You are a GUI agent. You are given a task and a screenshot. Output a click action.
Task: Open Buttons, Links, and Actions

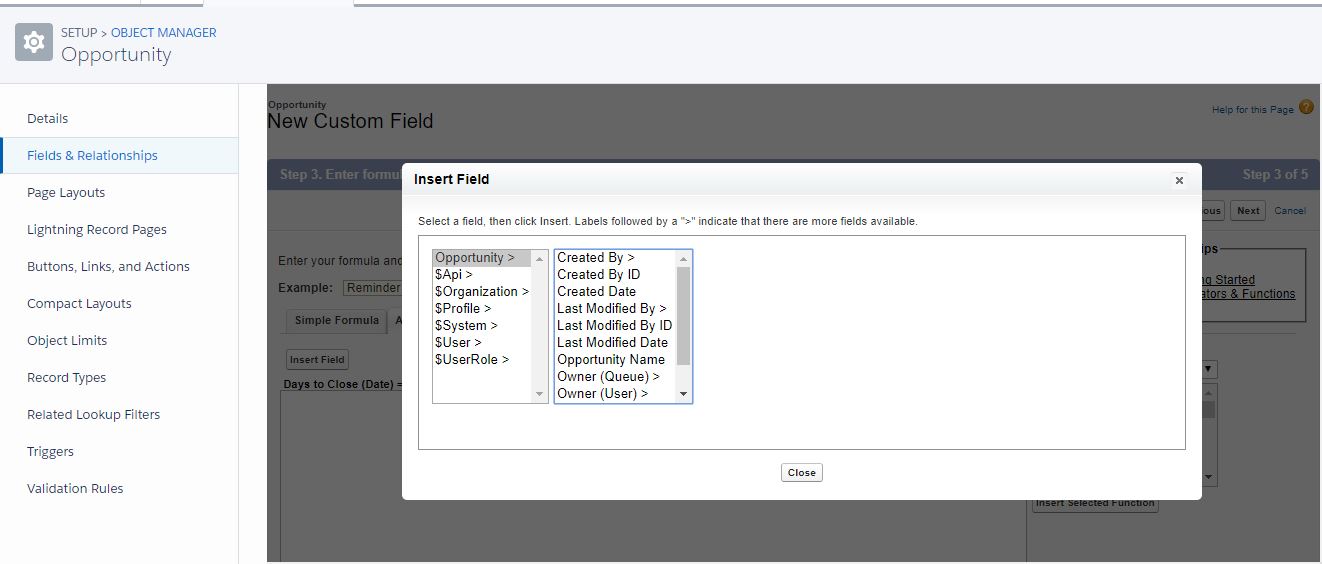pos(108,266)
